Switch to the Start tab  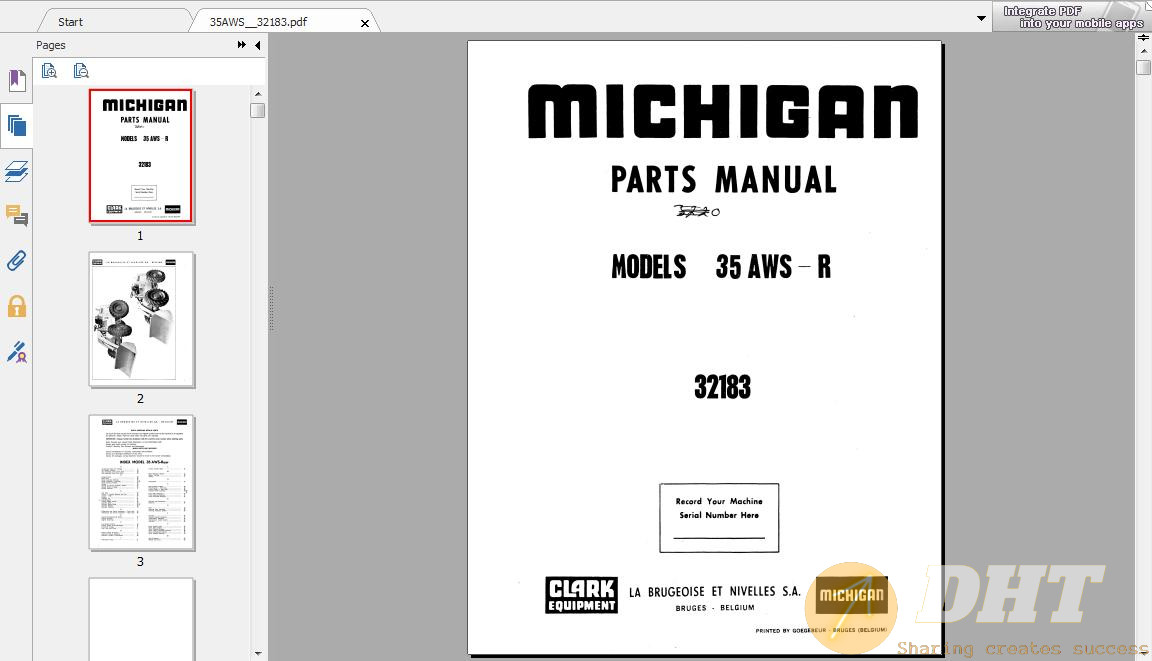pyautogui.click(x=71, y=22)
